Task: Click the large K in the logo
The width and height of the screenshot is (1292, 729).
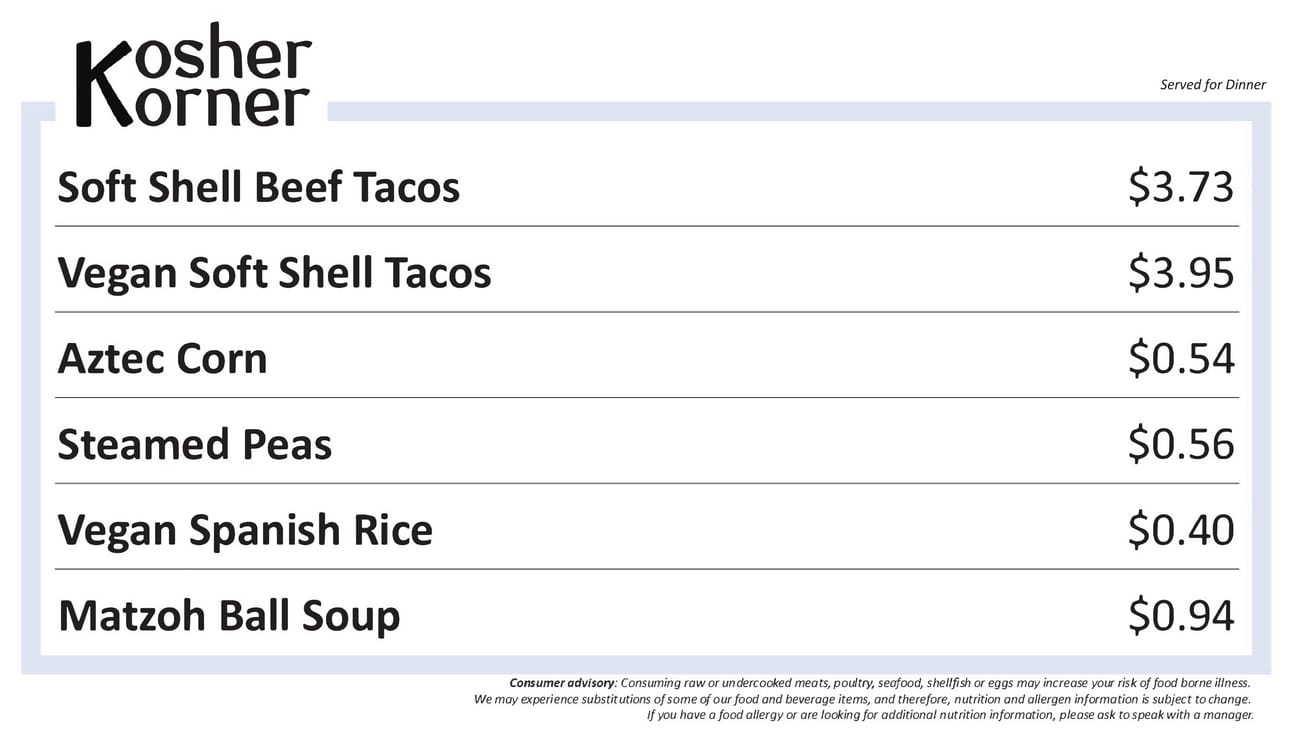Action: coord(106,85)
